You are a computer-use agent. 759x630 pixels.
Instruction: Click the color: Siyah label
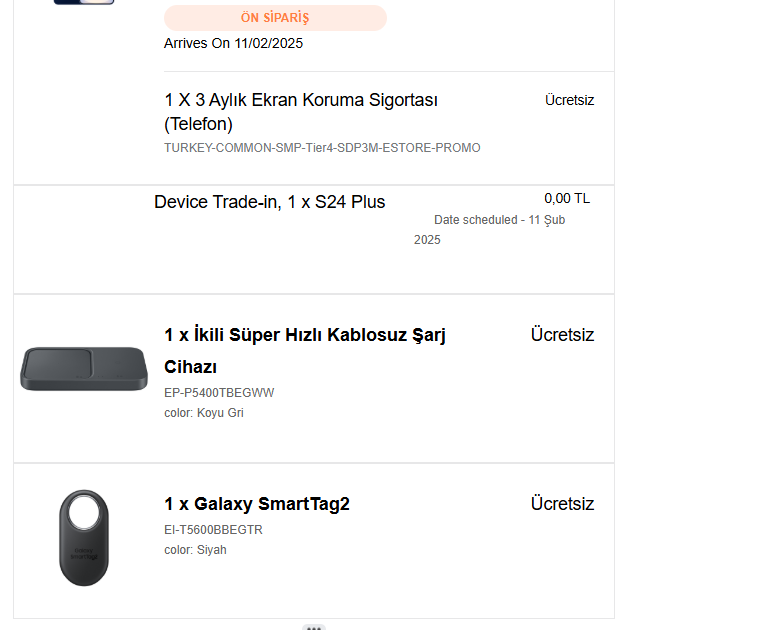coord(195,550)
